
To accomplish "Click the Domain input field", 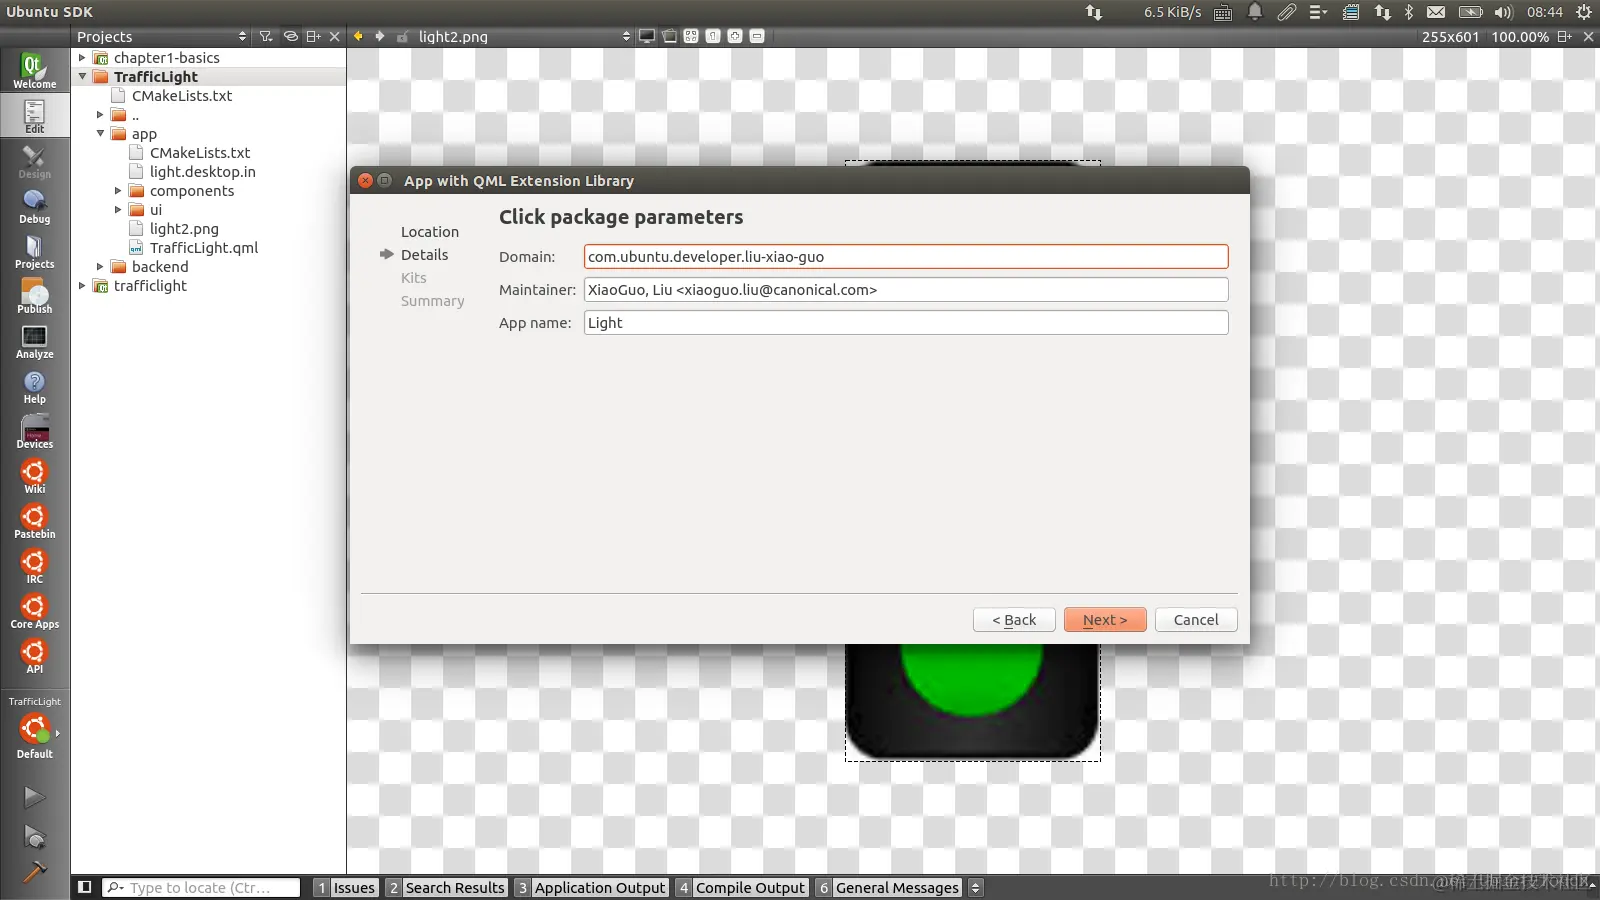I will (x=906, y=257).
